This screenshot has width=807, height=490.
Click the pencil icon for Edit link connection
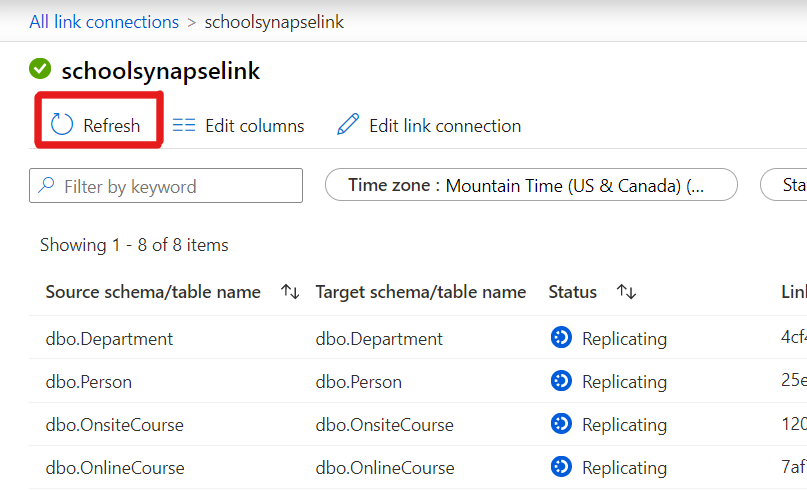click(x=348, y=125)
